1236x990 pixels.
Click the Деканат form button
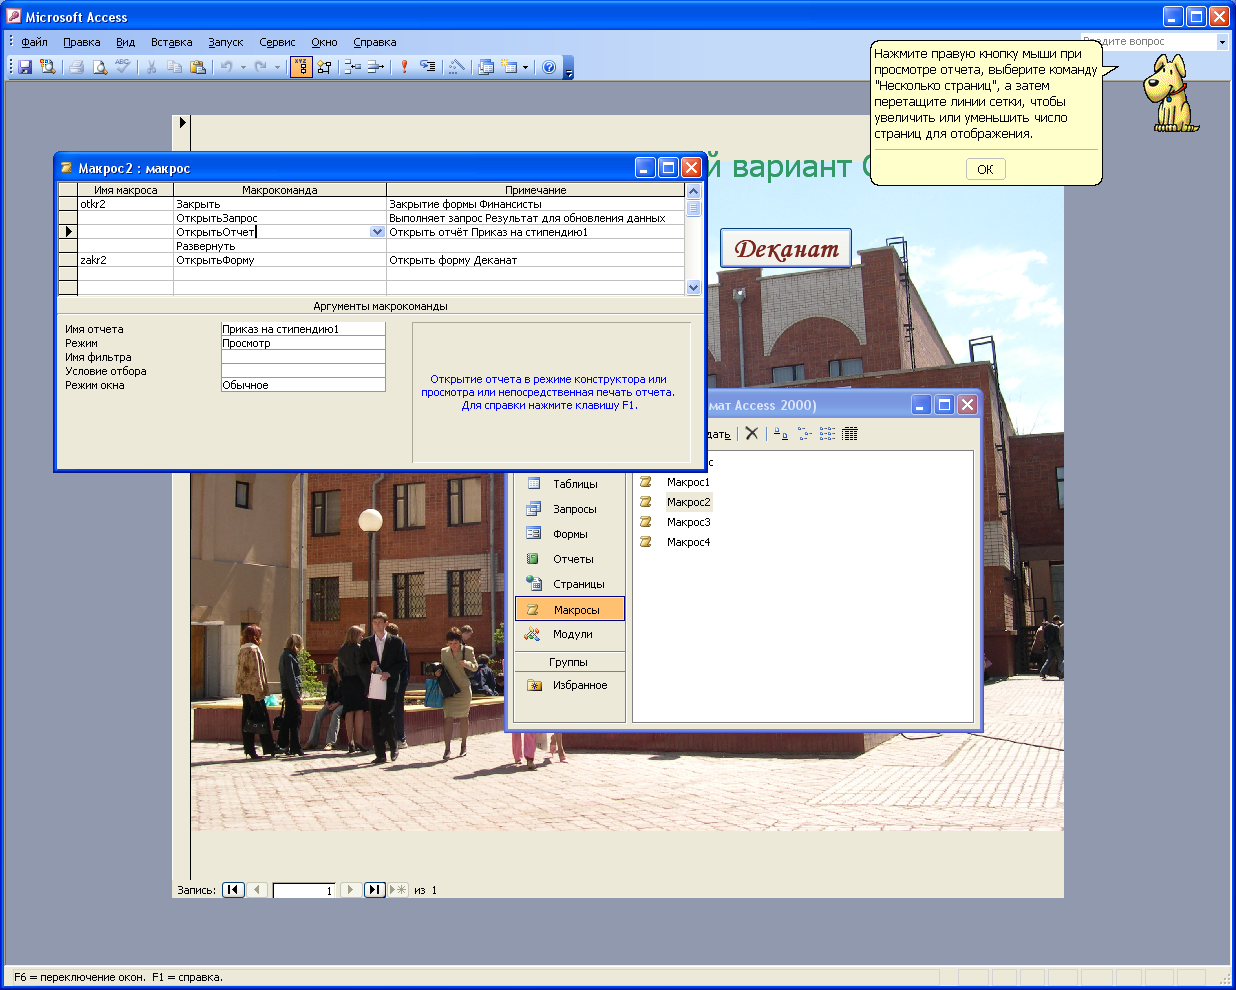[x=786, y=249]
